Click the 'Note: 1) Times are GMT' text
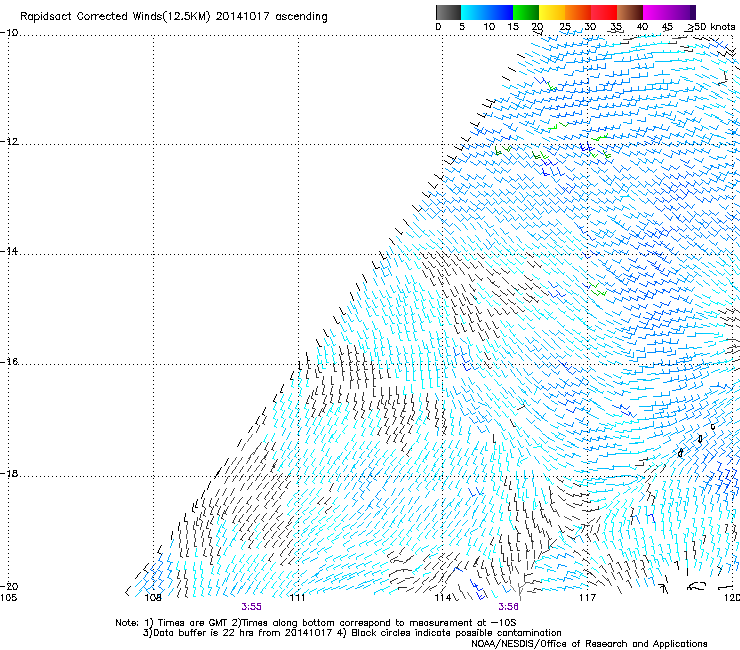Screen dimensions: 740x650 (x=172, y=623)
